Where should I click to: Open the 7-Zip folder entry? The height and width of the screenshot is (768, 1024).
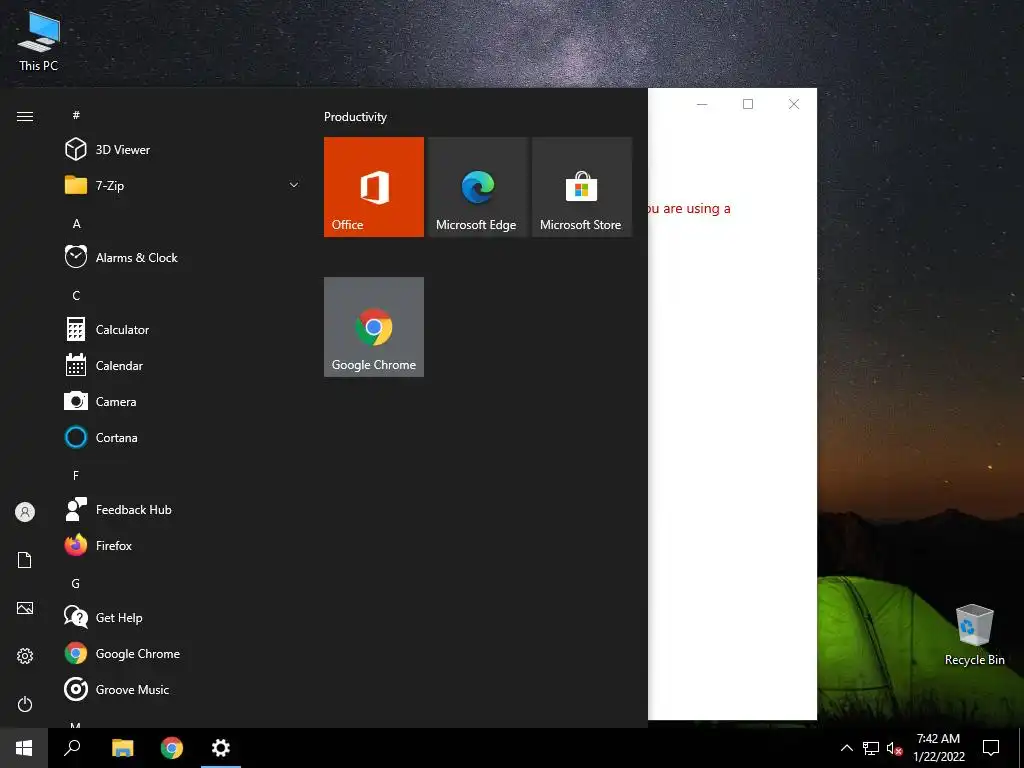[x=183, y=185]
